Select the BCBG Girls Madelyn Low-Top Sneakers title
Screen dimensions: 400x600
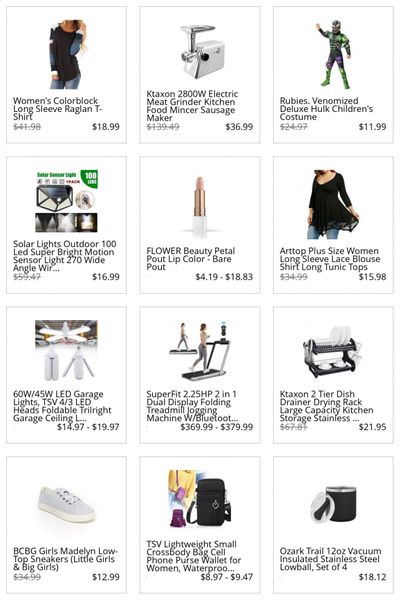[65, 559]
